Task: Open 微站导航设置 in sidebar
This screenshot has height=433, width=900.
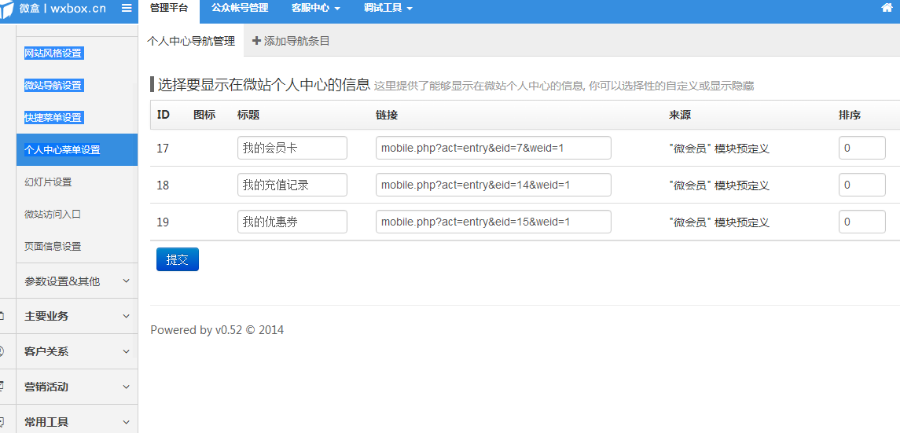Action: click(53, 86)
